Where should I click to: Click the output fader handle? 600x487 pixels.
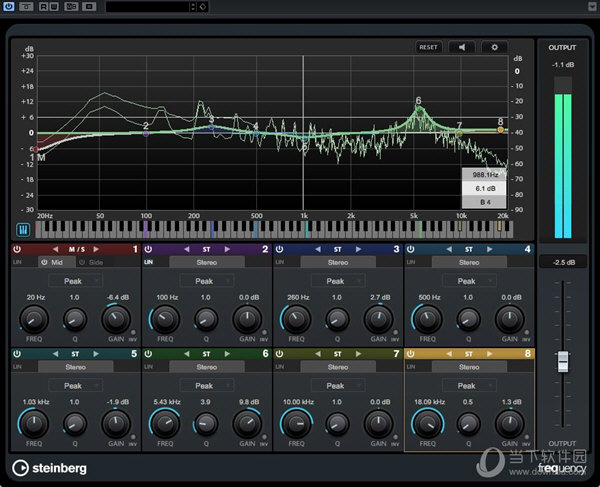(x=563, y=362)
